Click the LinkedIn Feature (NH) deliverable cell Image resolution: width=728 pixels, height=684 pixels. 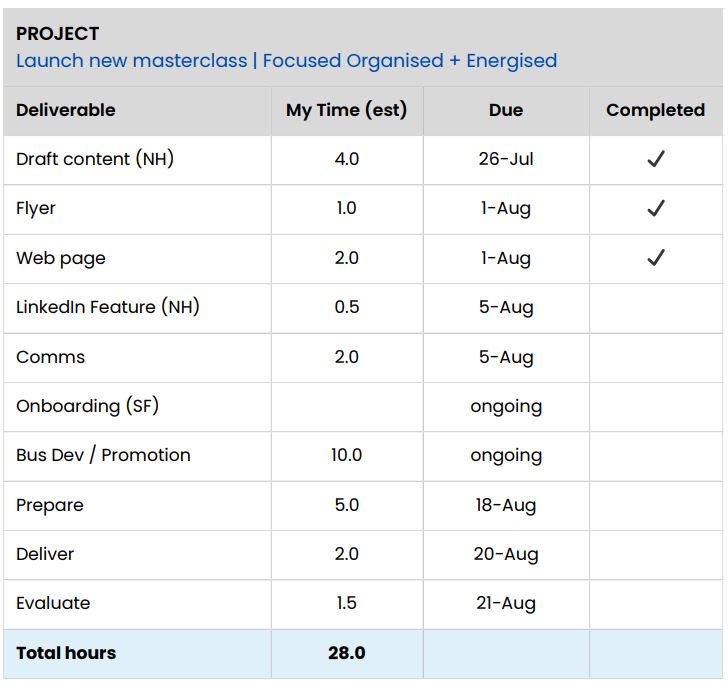(108, 307)
